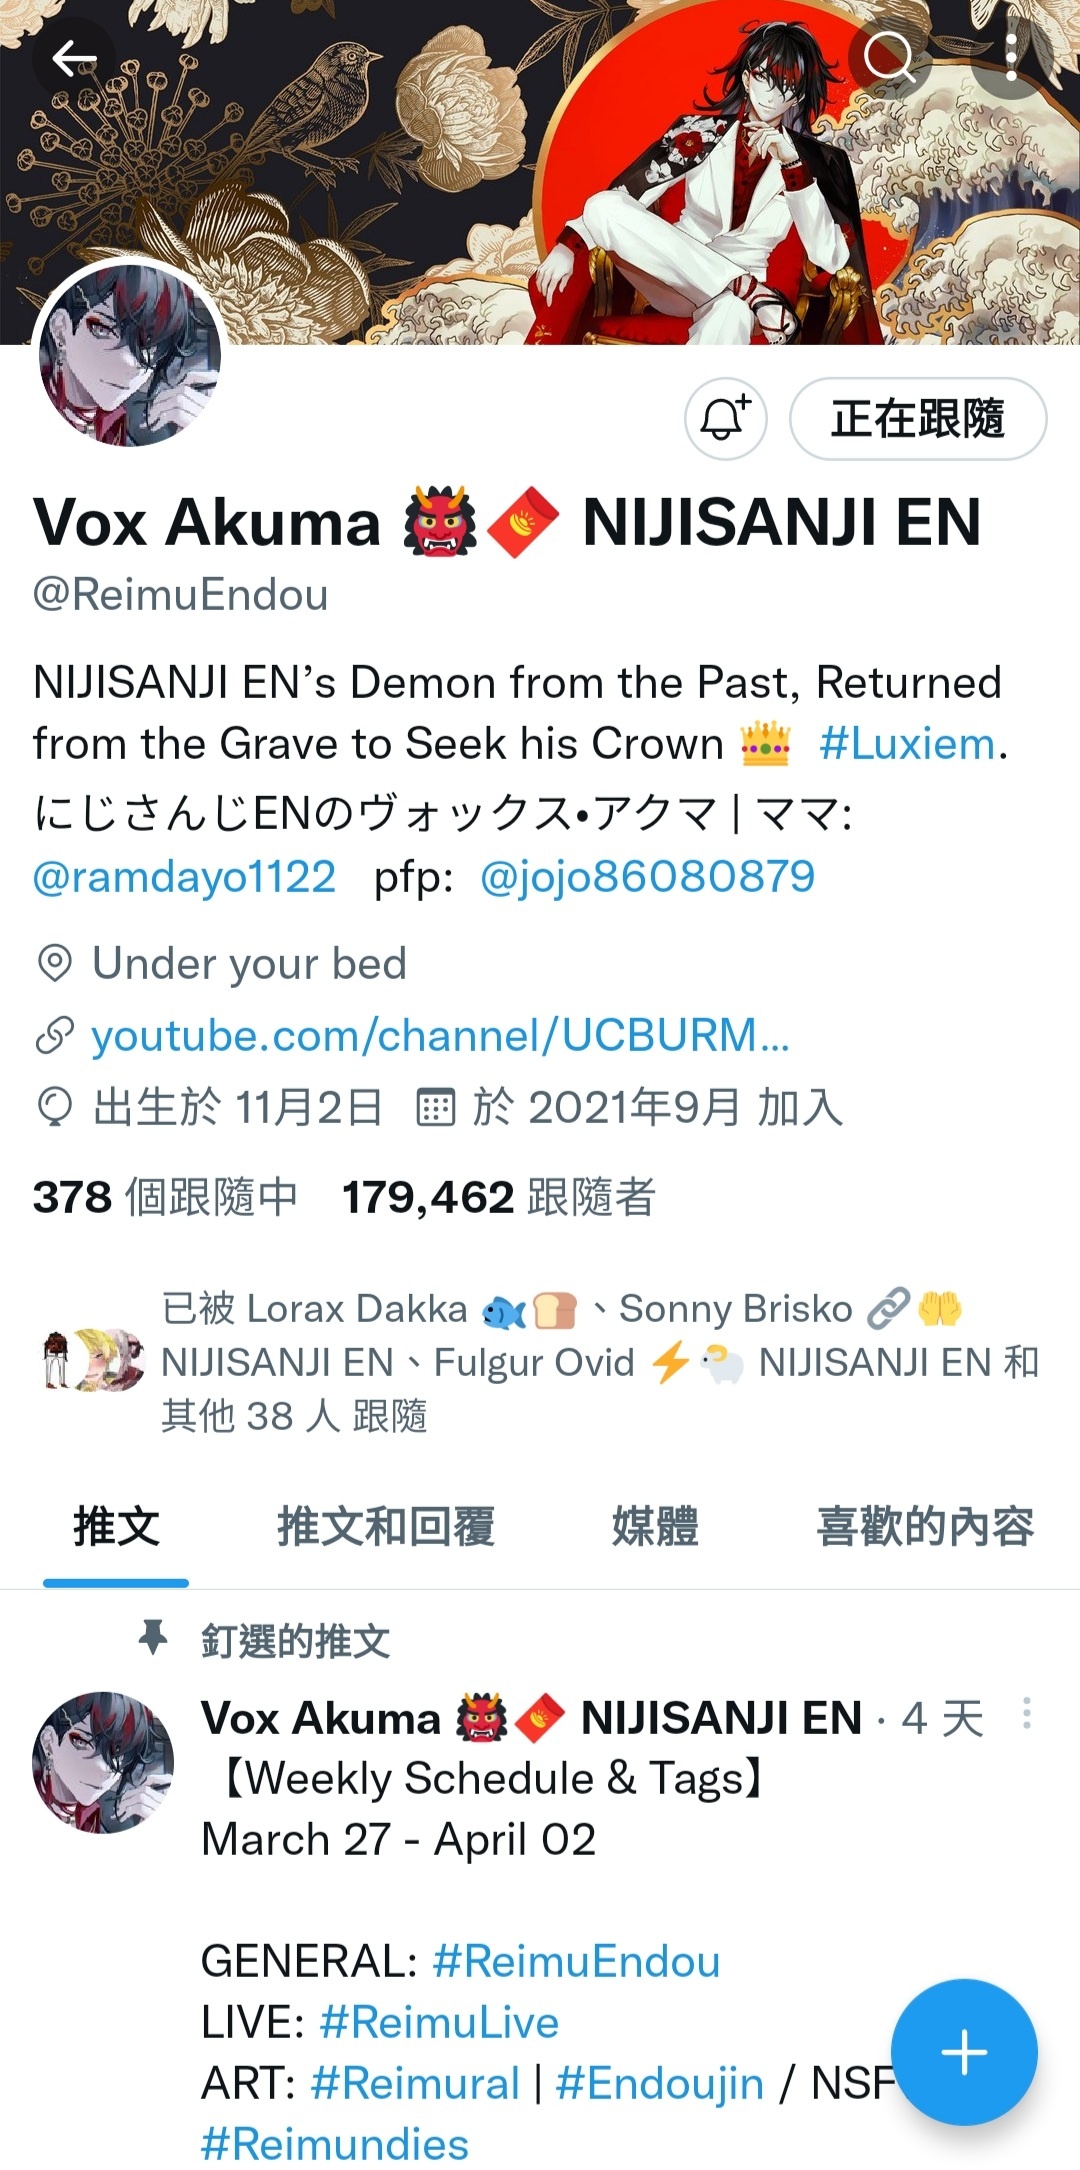Open the list of mutual followers
The height and width of the screenshot is (2170, 1080).
[x=540, y=1362]
